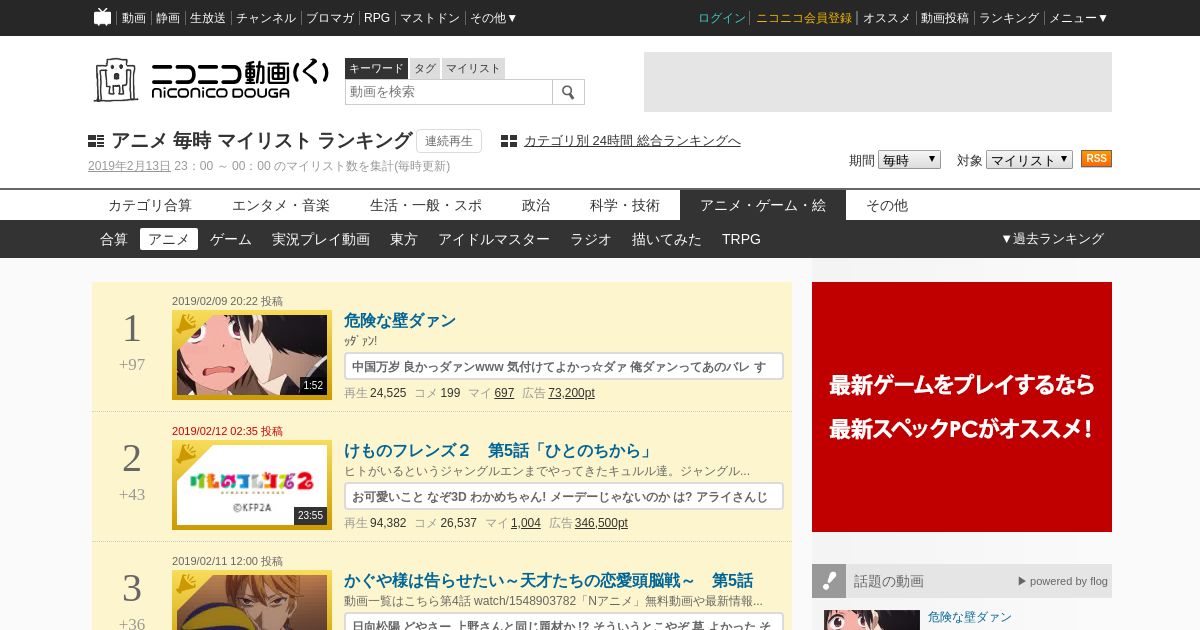Image resolution: width=1200 pixels, height=630 pixels.
Task: Click the TV icon in top bar
Action: (102, 17)
